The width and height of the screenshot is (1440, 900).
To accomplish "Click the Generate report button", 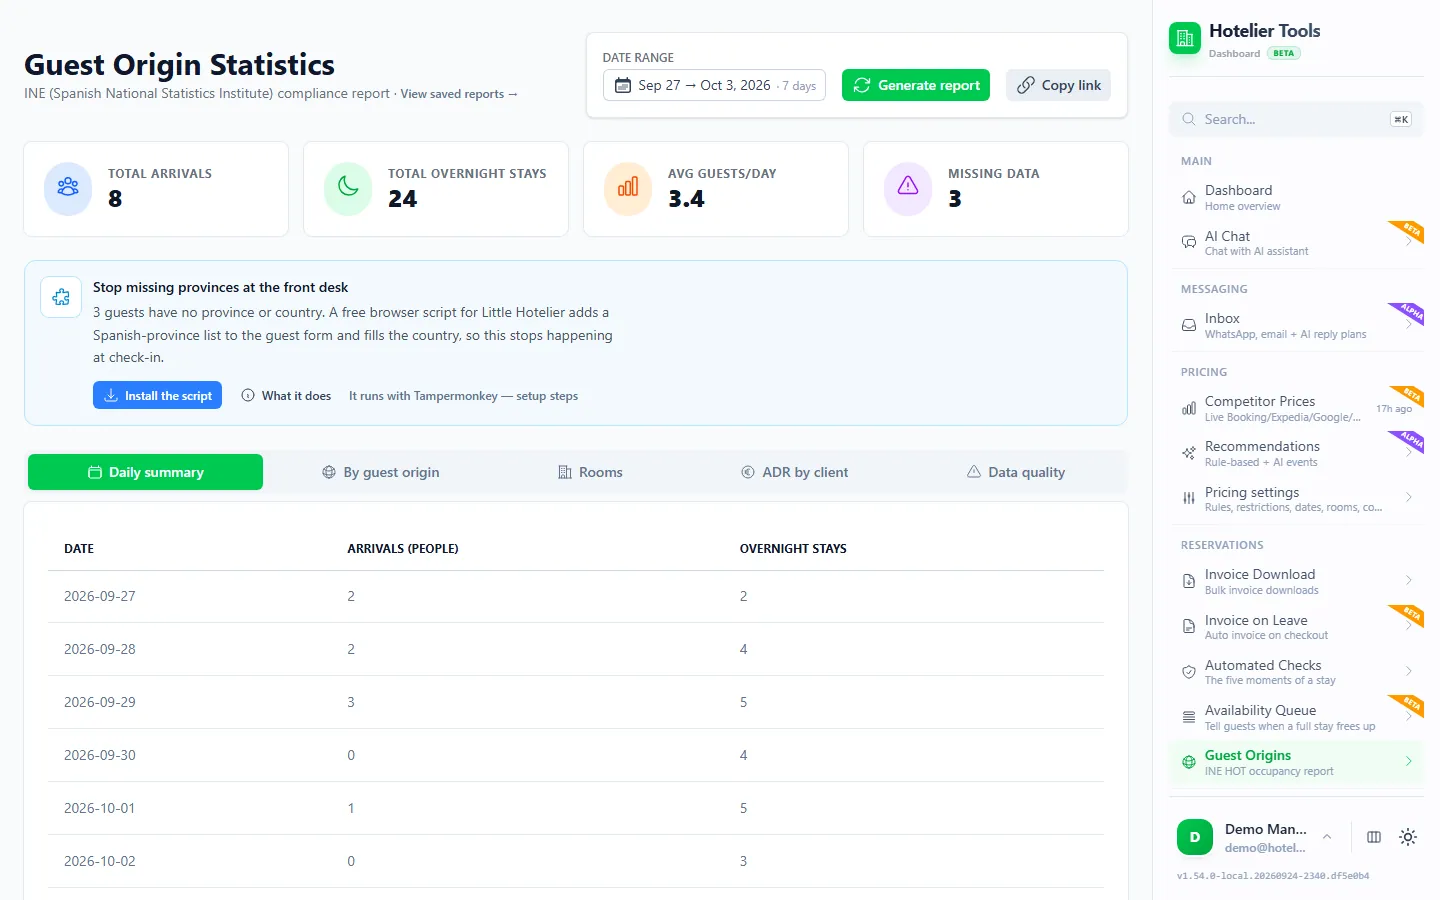I will click(916, 85).
